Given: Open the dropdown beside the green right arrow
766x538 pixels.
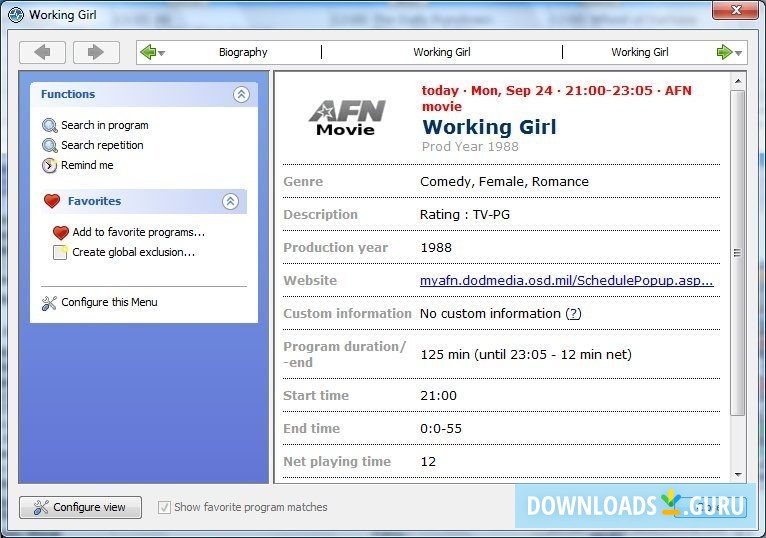Looking at the screenshot, I should [738, 53].
